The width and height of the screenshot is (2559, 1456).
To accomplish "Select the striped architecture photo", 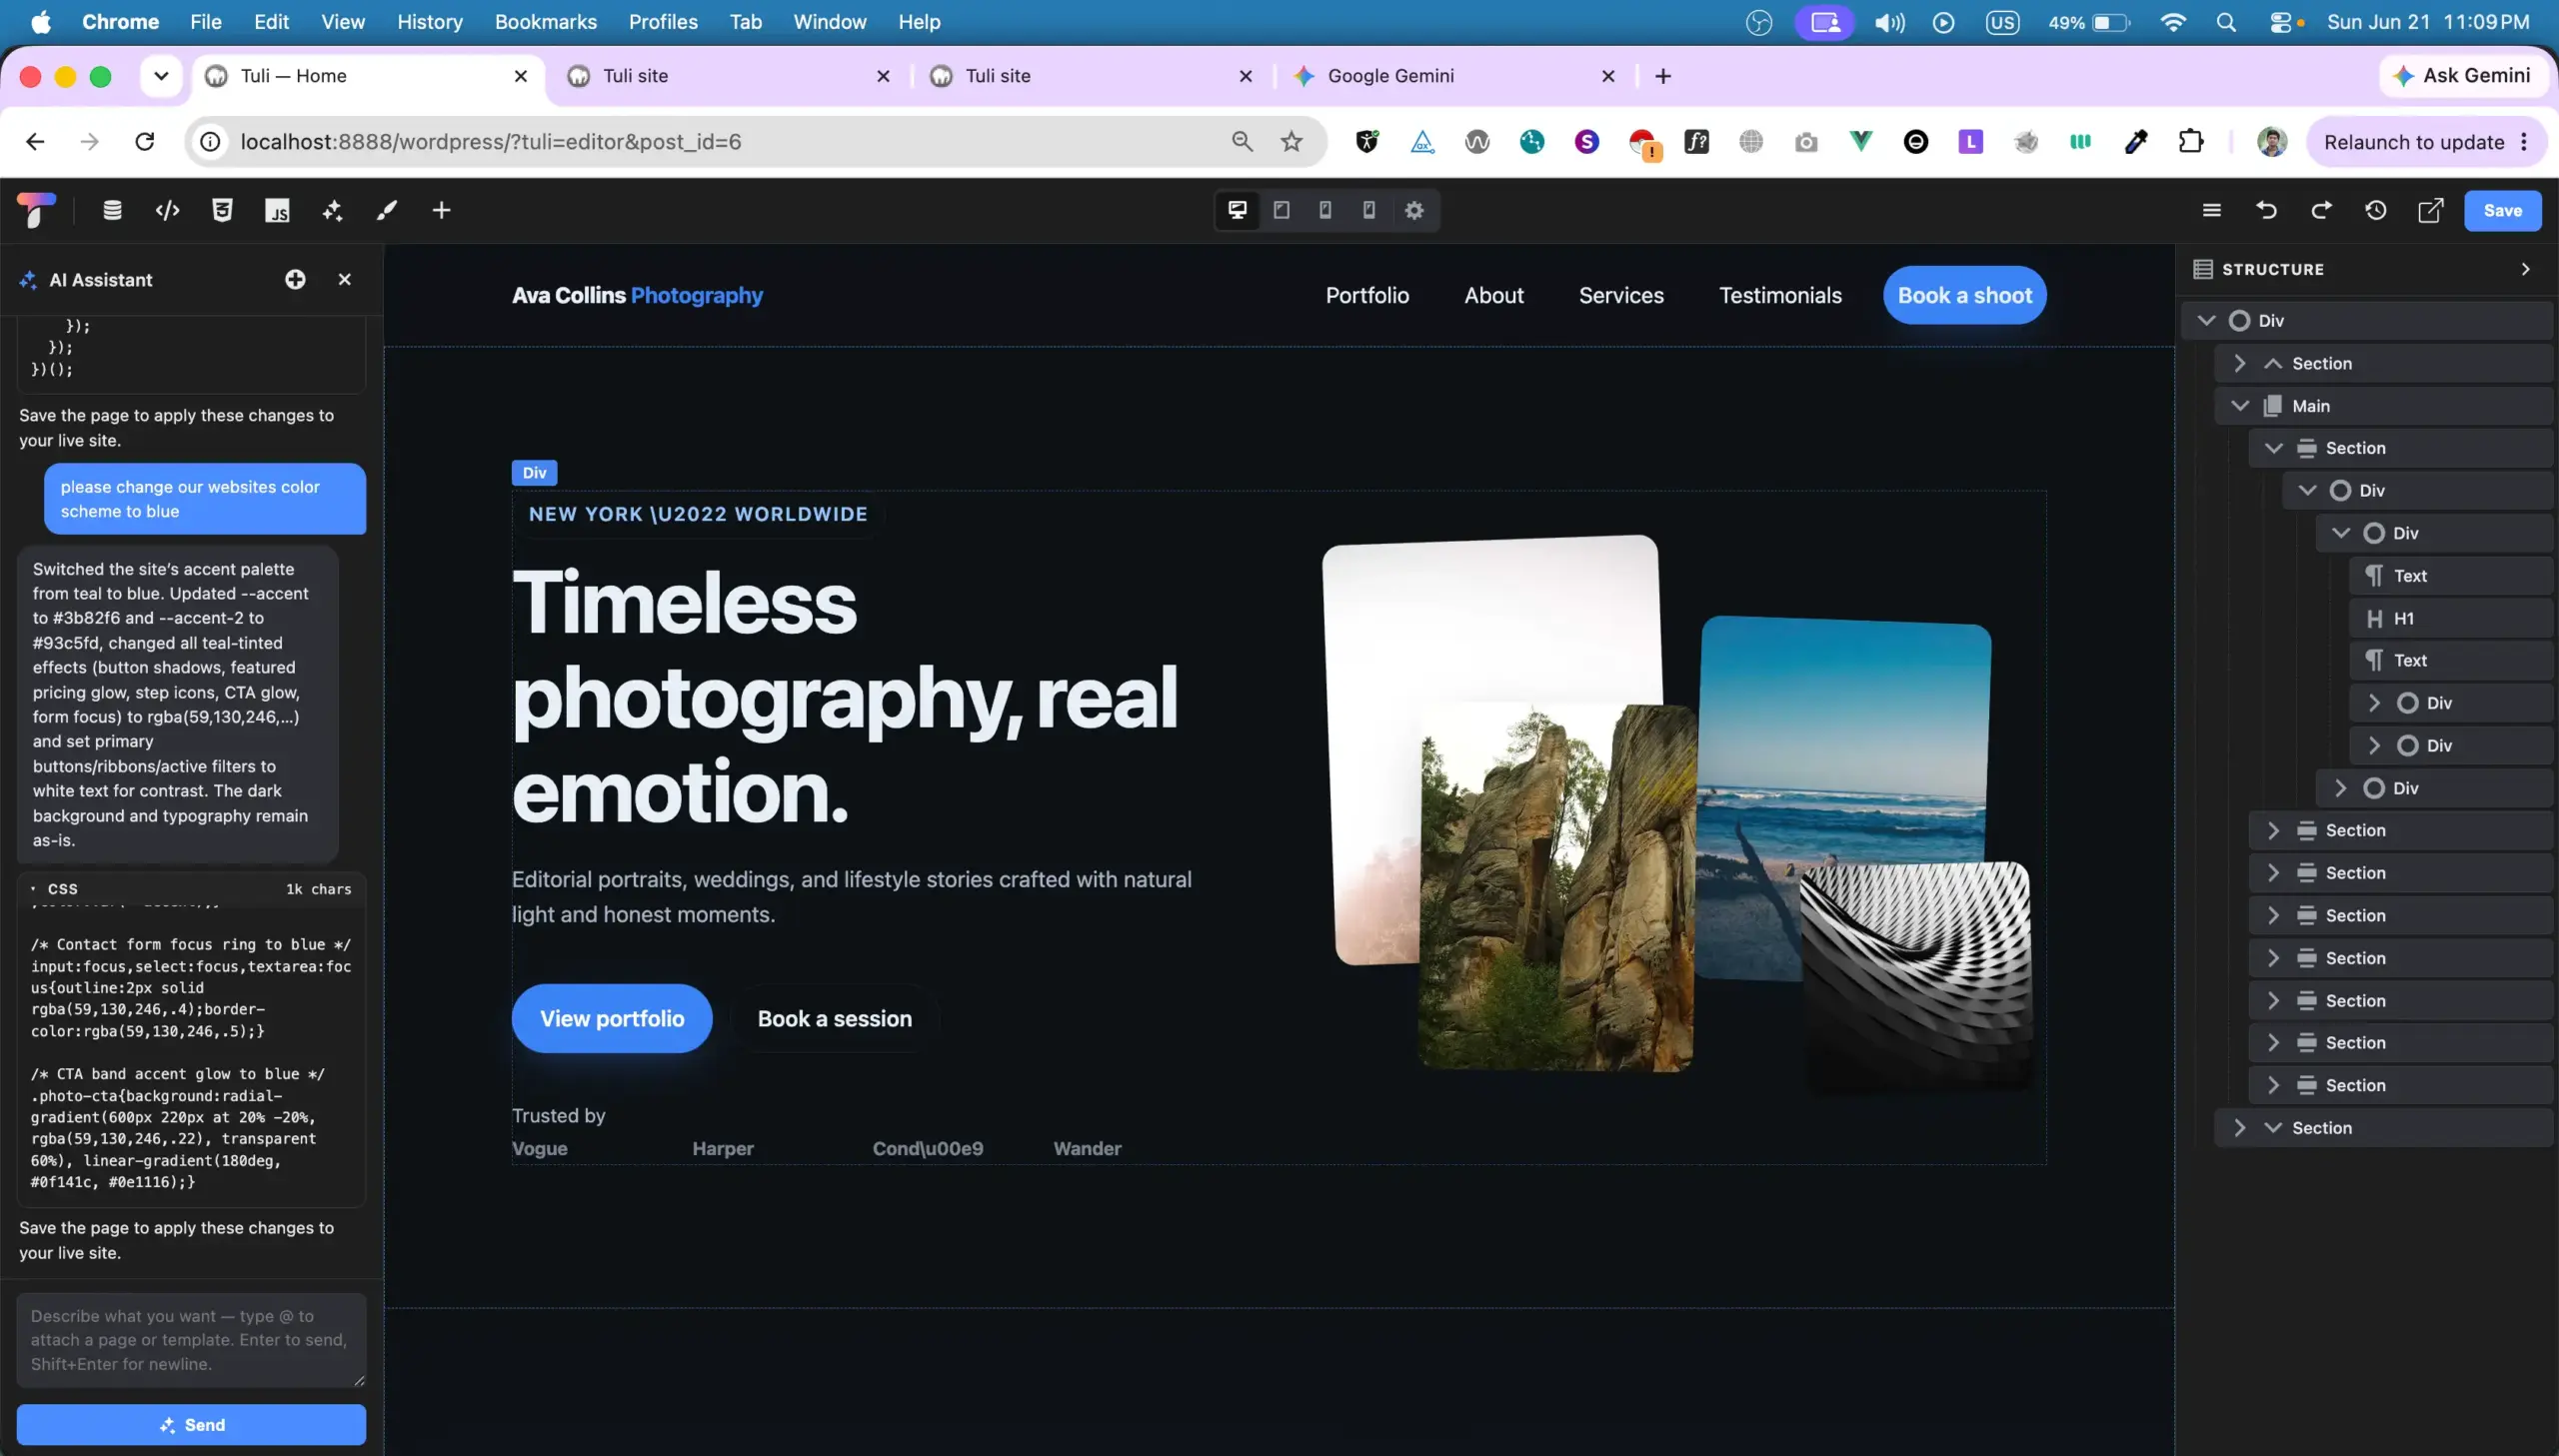I will (1917, 975).
